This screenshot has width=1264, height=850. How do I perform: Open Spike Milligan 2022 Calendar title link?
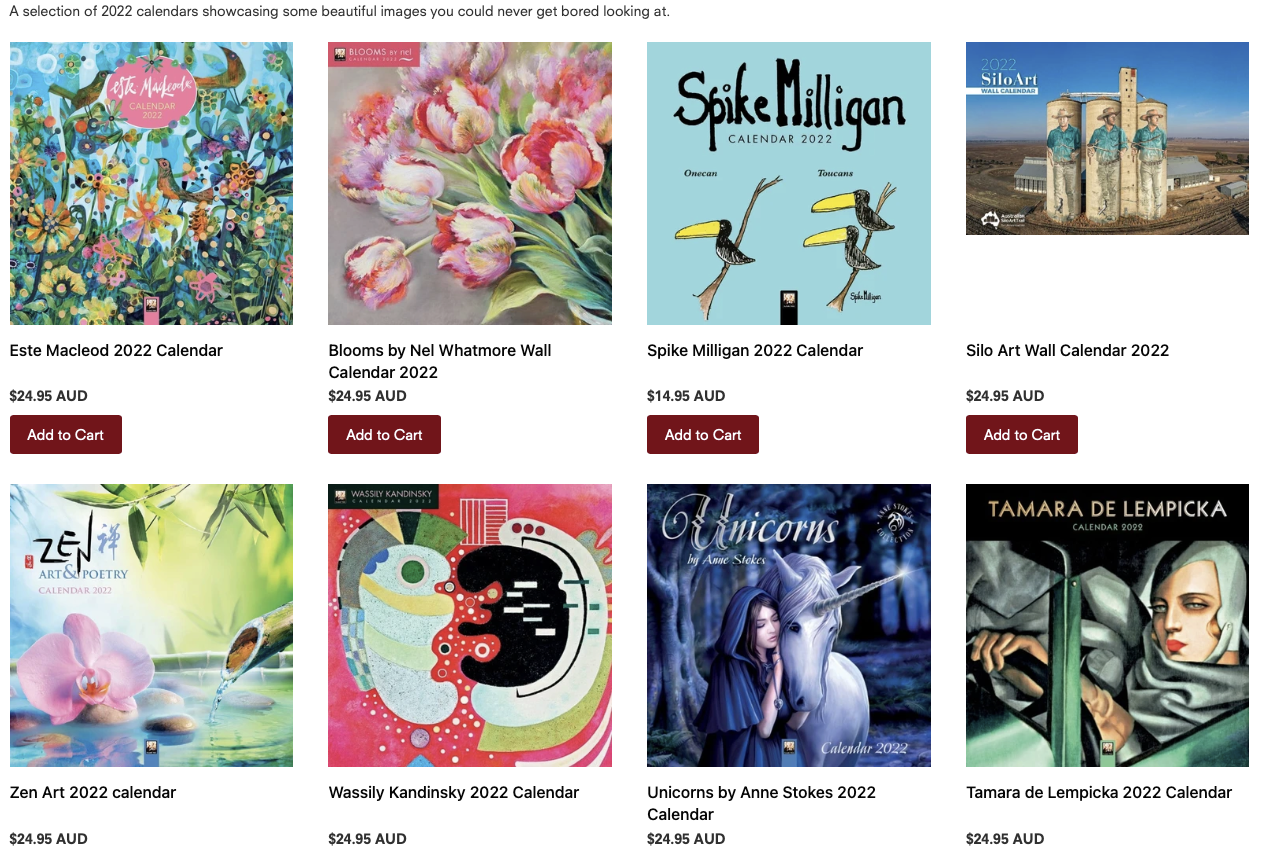point(755,350)
